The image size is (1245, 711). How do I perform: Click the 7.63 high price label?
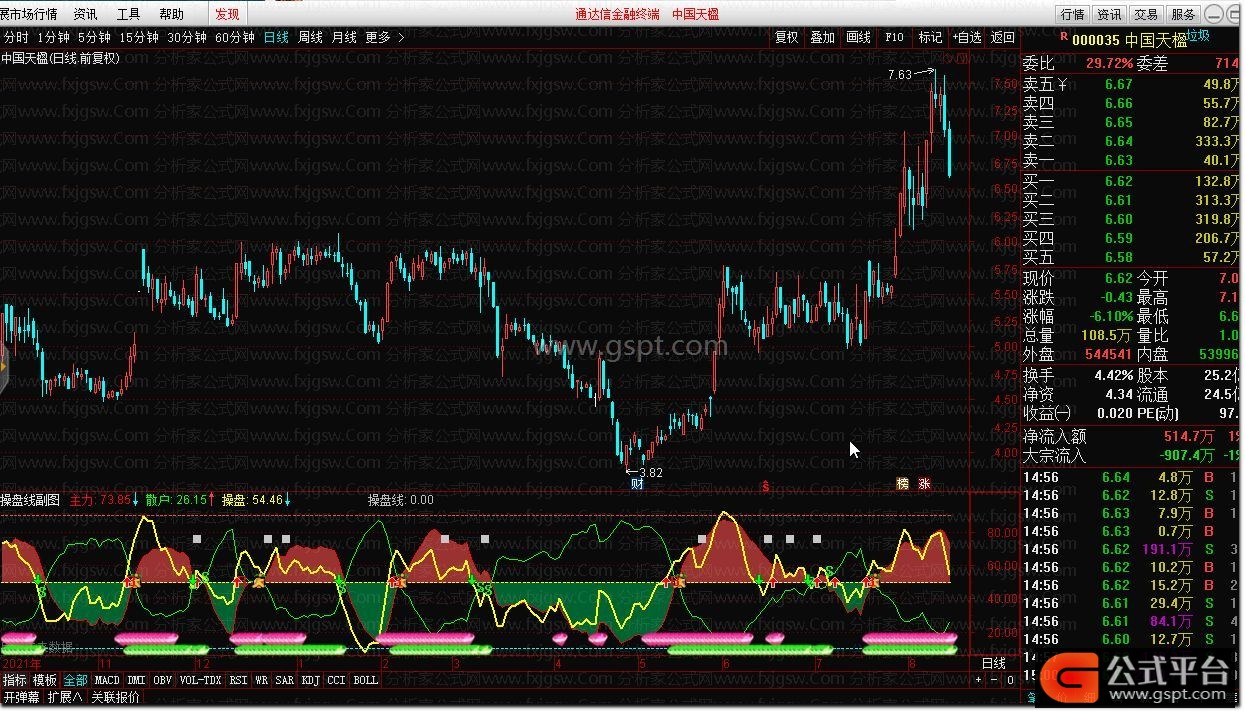899,74
